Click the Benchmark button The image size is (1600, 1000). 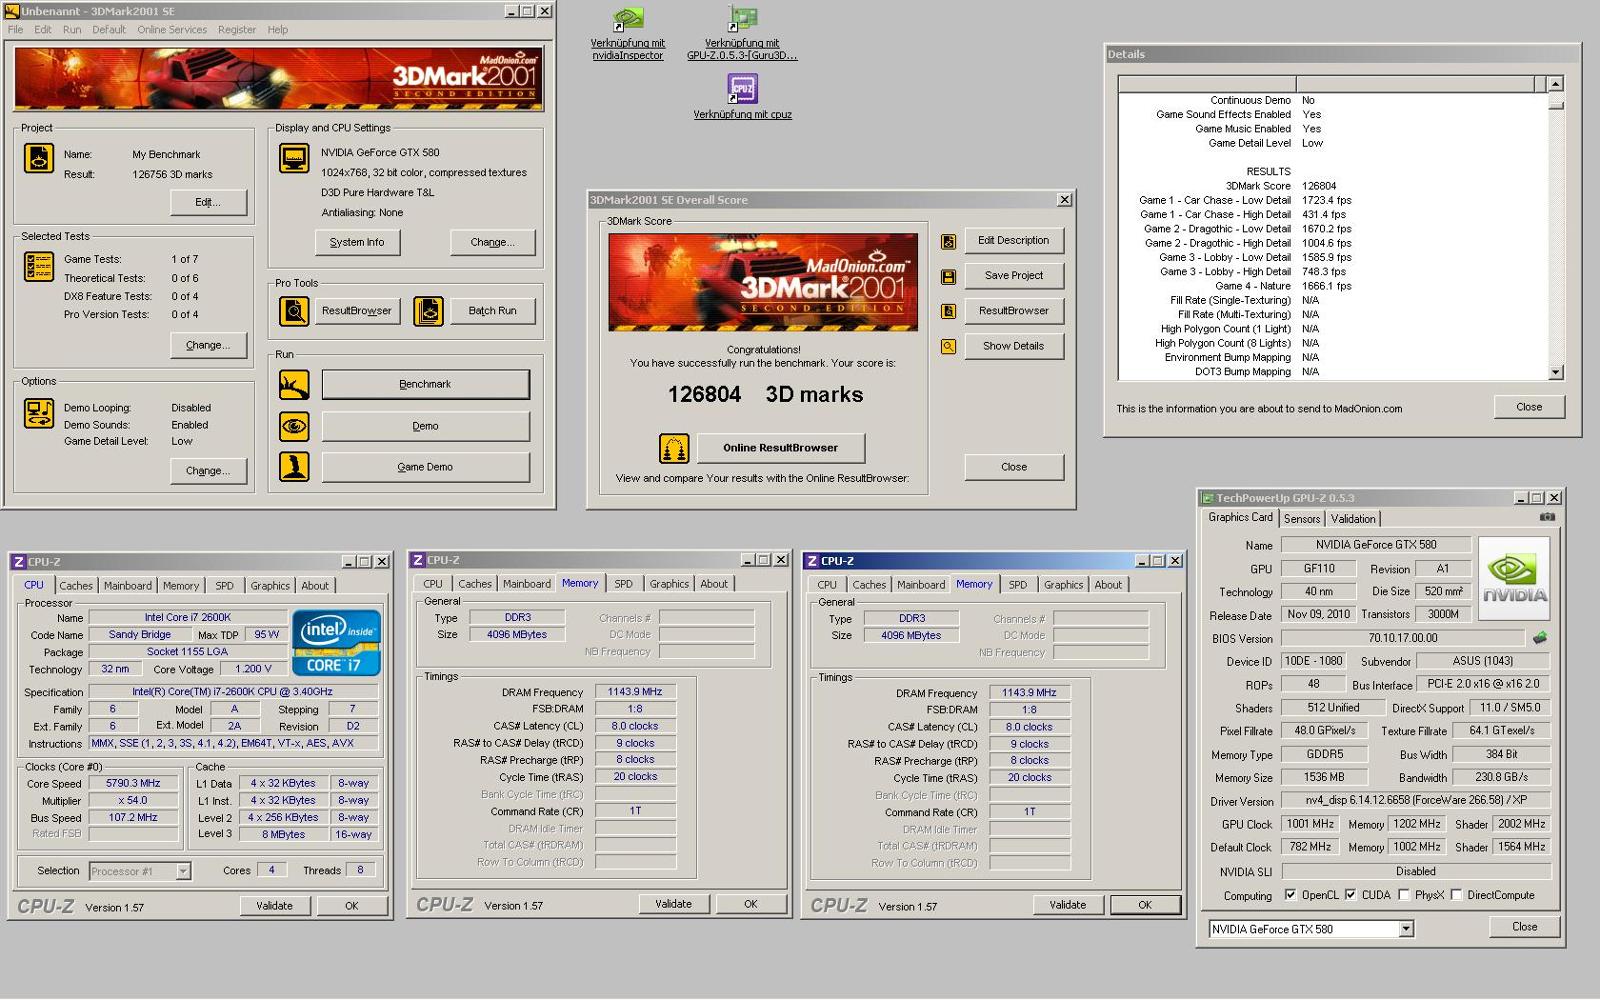425,384
